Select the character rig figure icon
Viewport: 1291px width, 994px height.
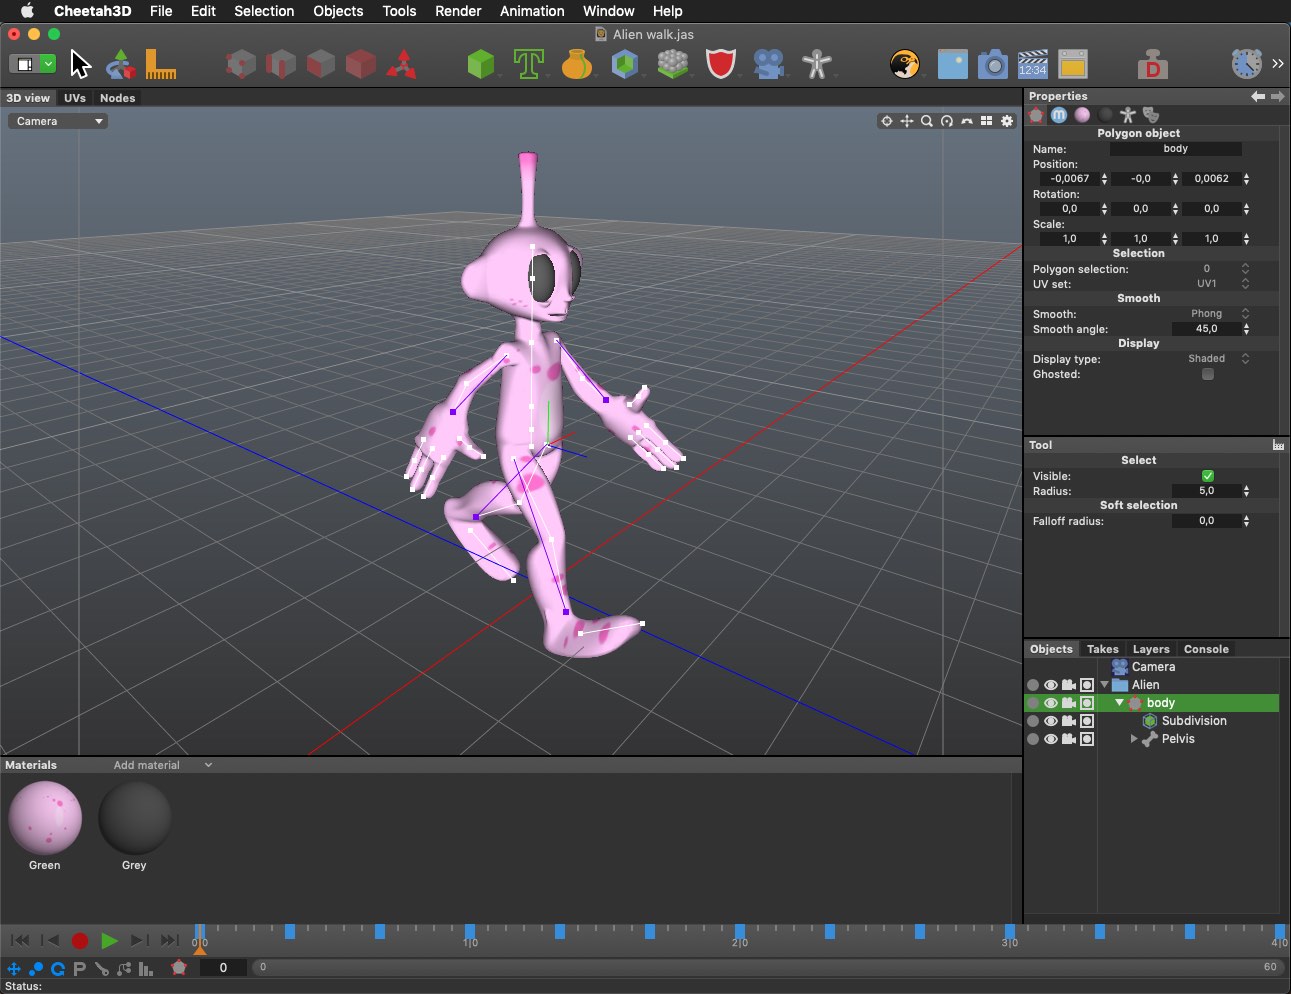pyautogui.click(x=818, y=63)
